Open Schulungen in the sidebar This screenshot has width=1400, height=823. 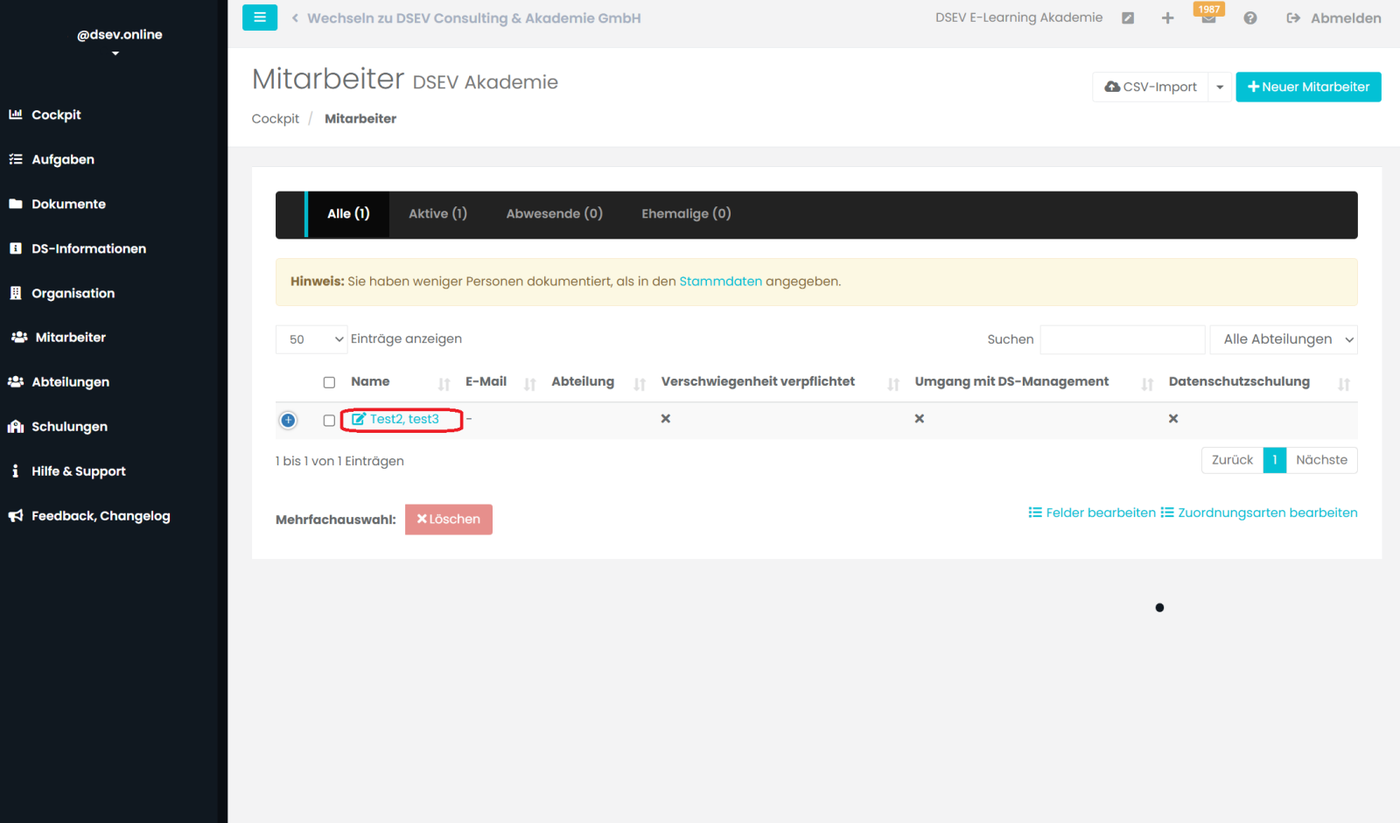click(x=69, y=426)
